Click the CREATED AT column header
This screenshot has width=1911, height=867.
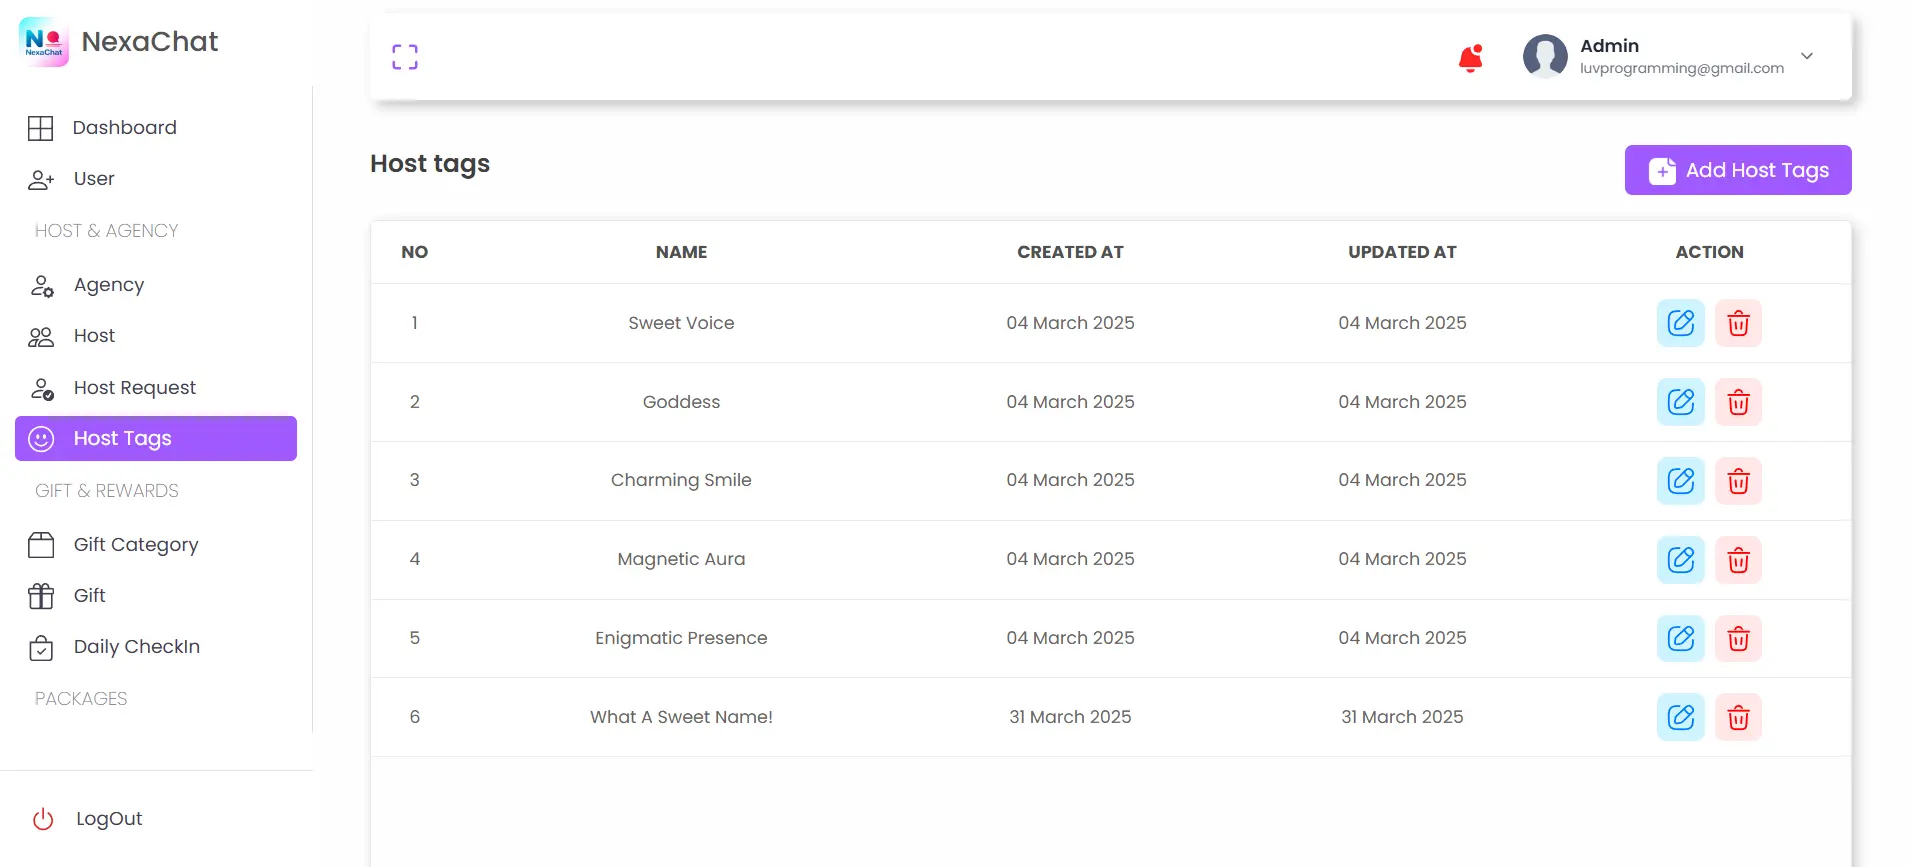click(1070, 252)
